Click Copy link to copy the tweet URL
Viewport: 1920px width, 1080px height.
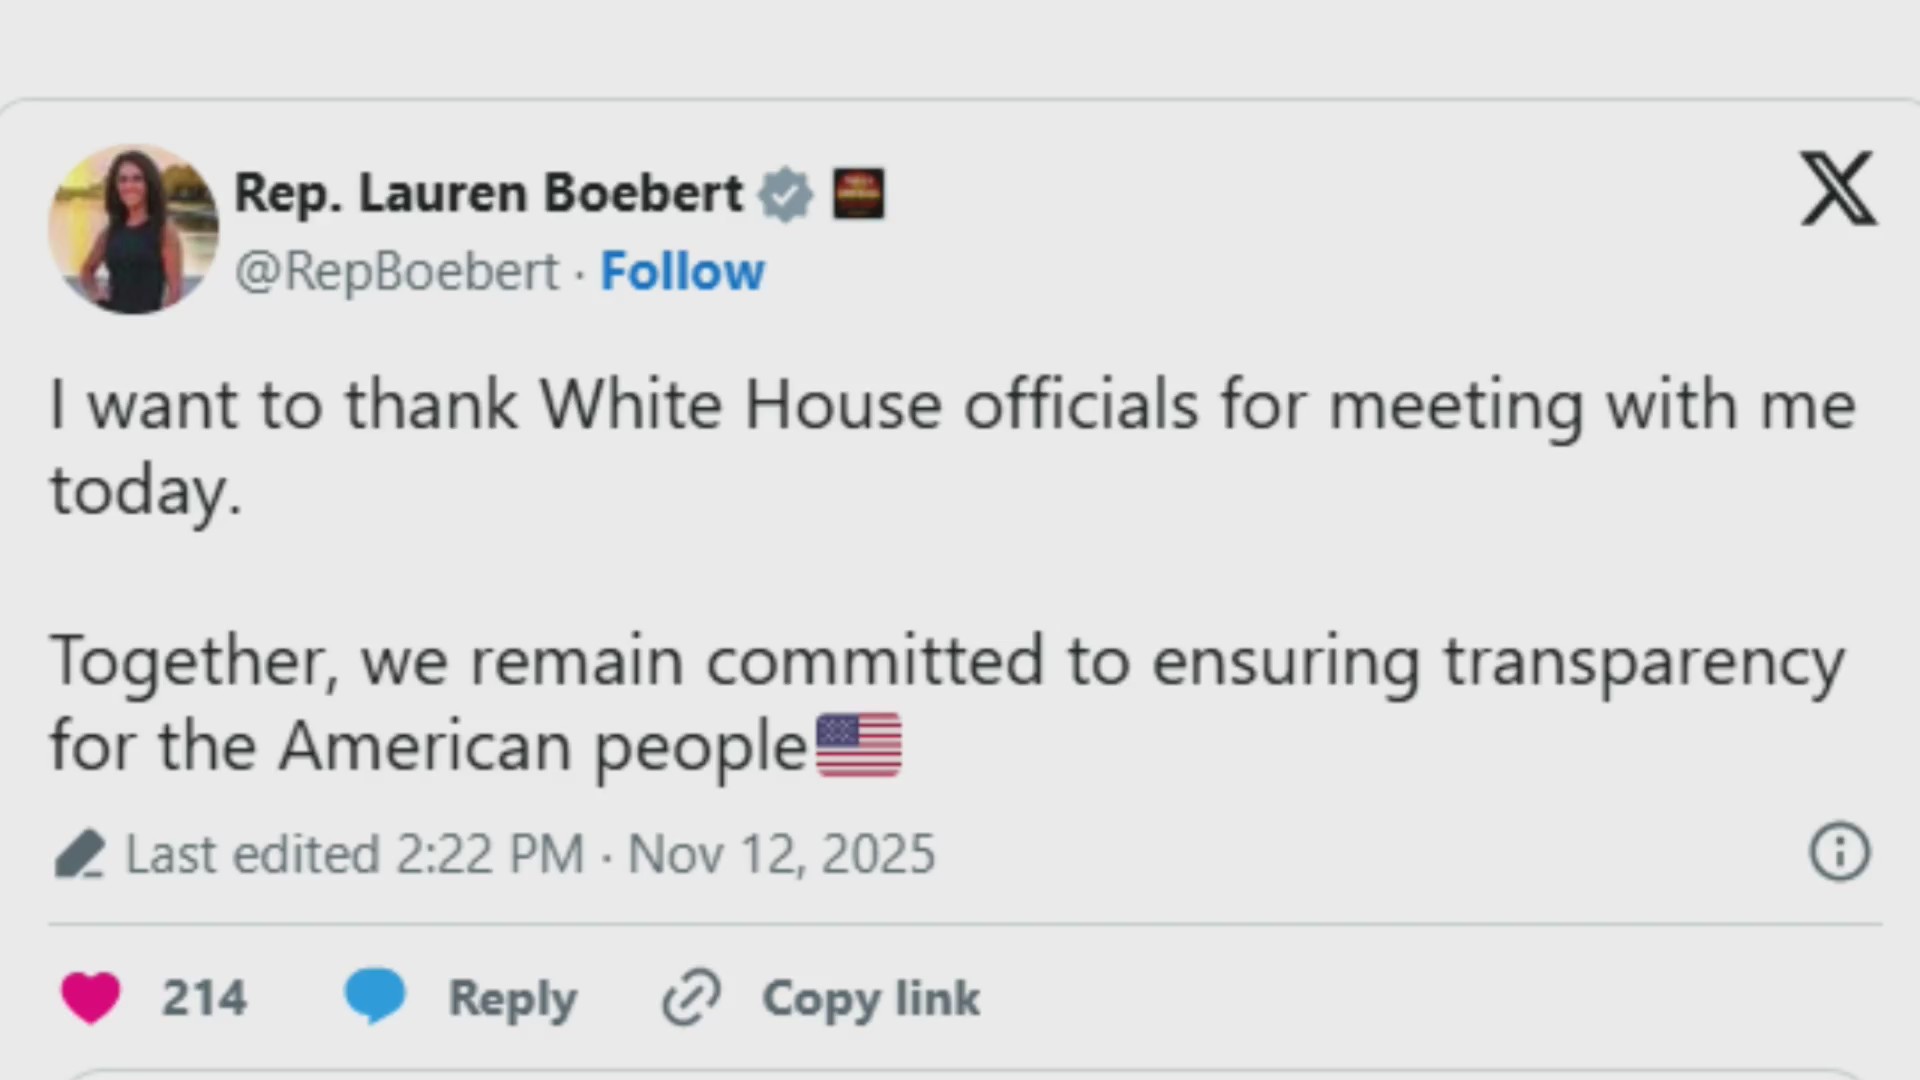869,997
